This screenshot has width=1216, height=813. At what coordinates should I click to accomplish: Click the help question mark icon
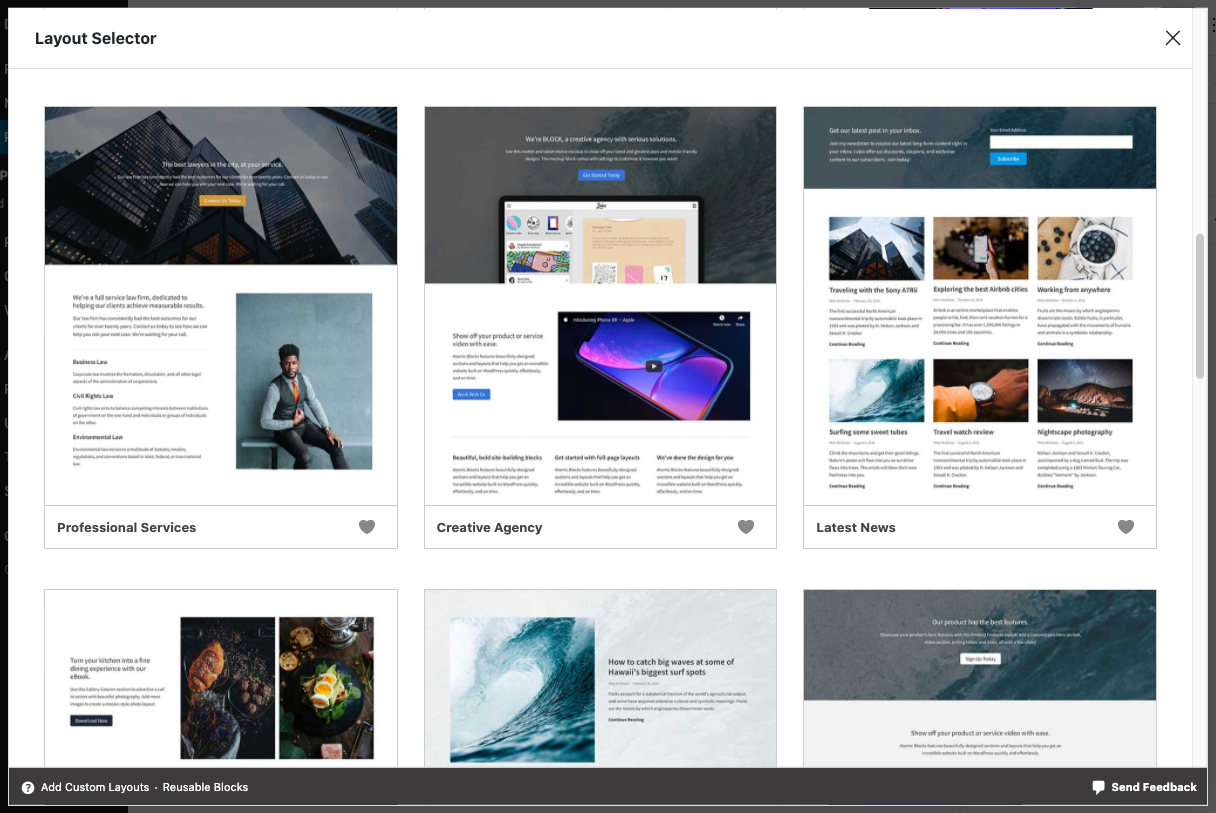28,787
